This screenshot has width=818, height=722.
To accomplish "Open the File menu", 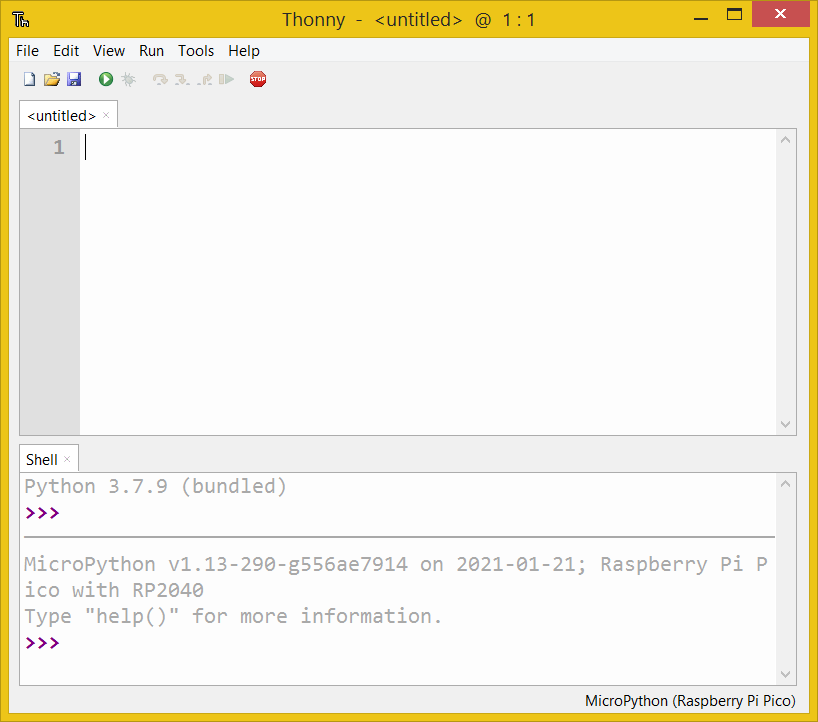I will 27,51.
